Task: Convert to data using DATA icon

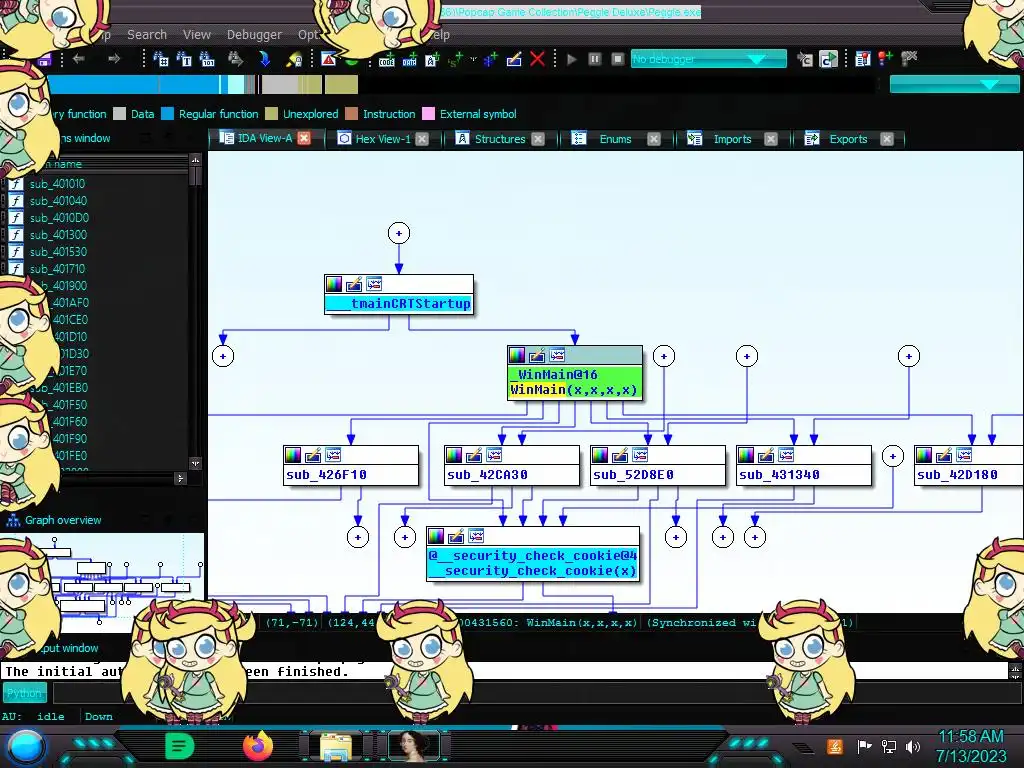Action: (409, 60)
